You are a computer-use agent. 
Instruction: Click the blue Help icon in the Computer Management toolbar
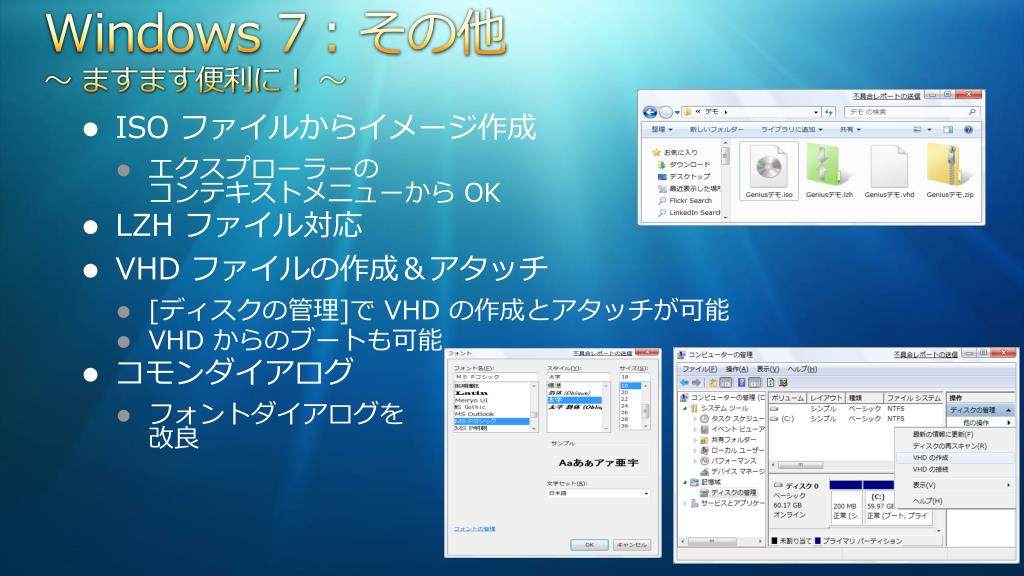tap(742, 383)
